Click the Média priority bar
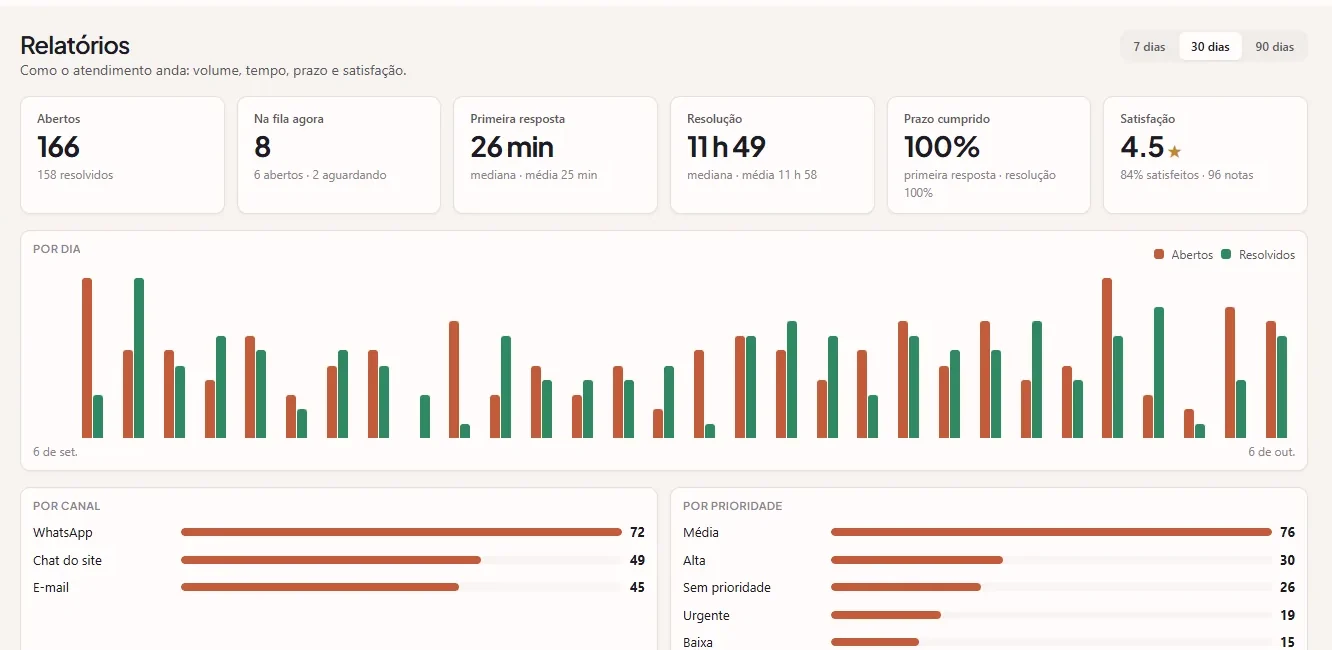 coord(1051,532)
